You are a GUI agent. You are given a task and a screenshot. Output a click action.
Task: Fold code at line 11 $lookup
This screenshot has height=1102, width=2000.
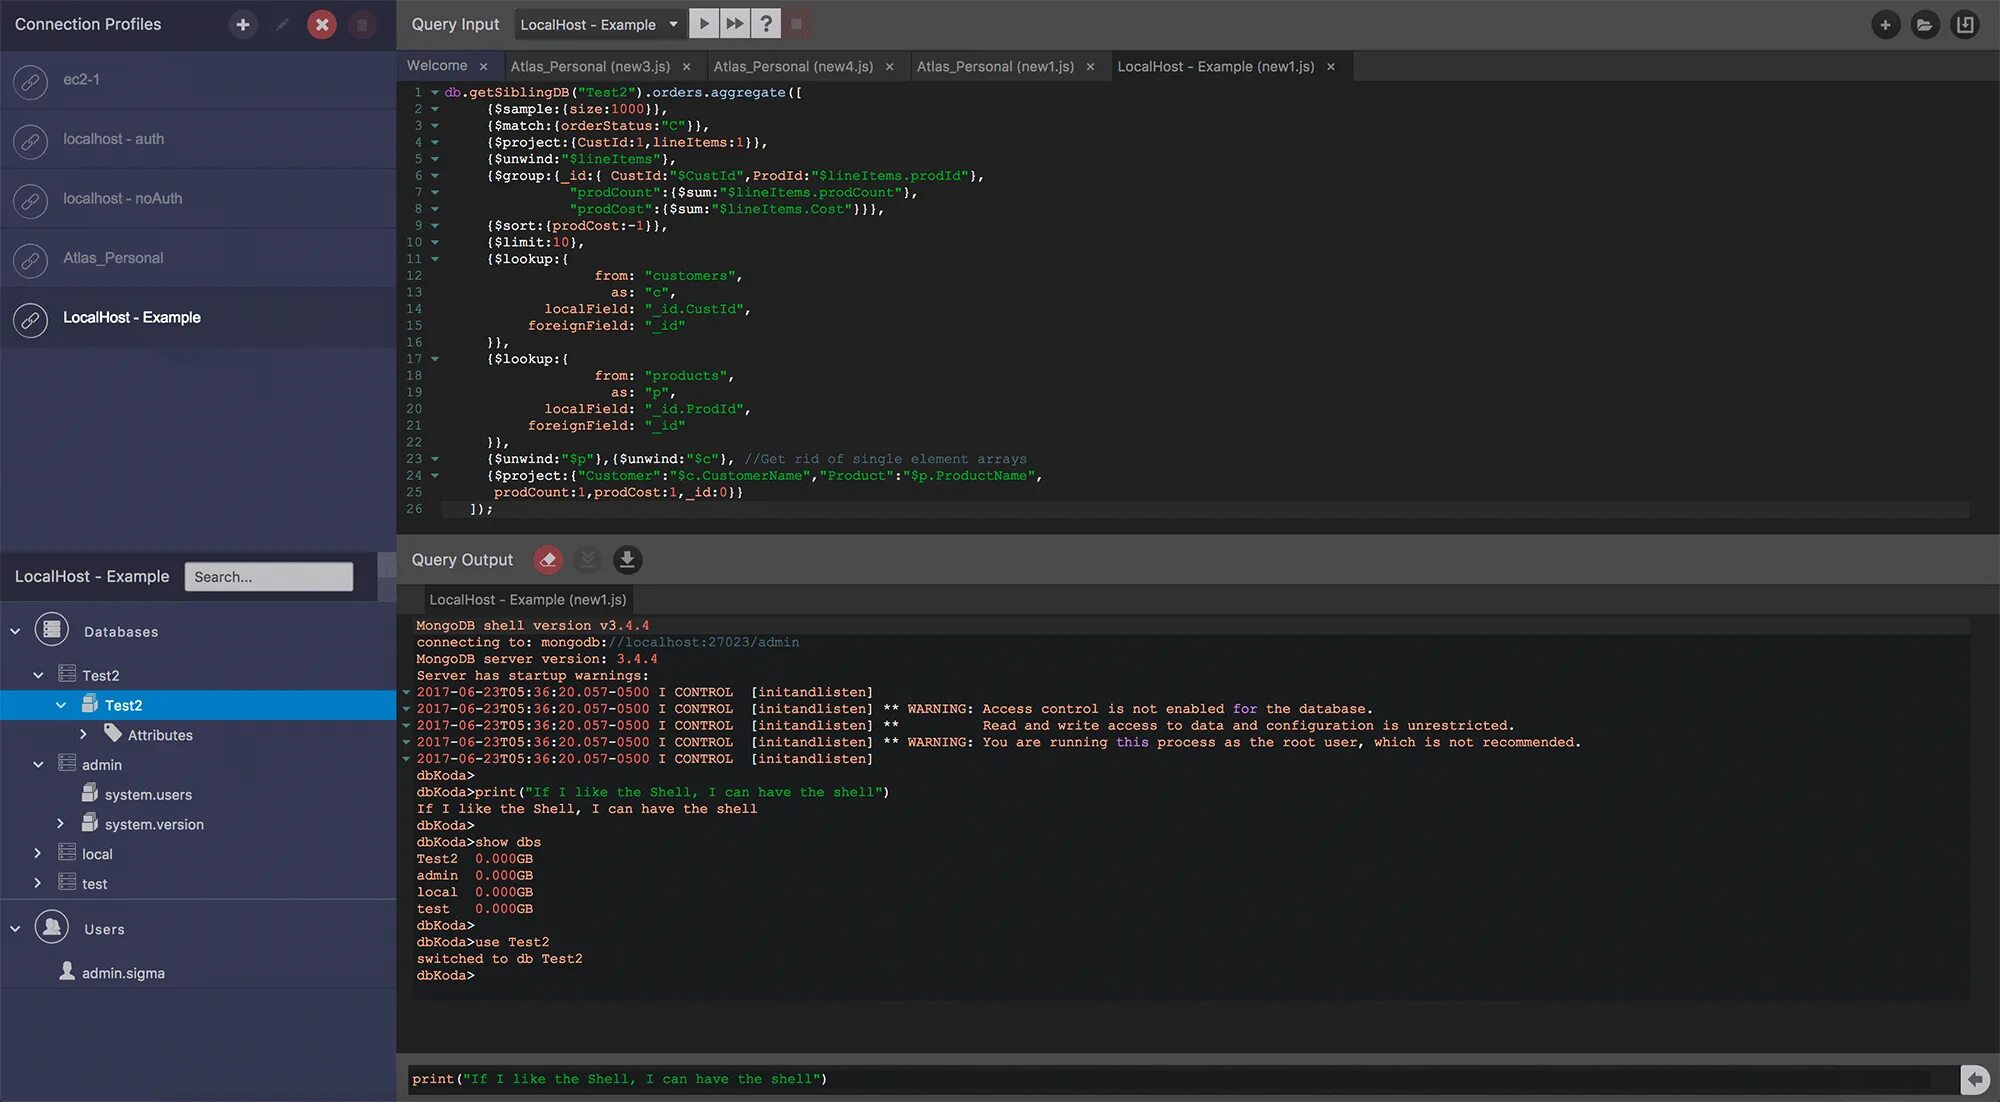(435, 259)
